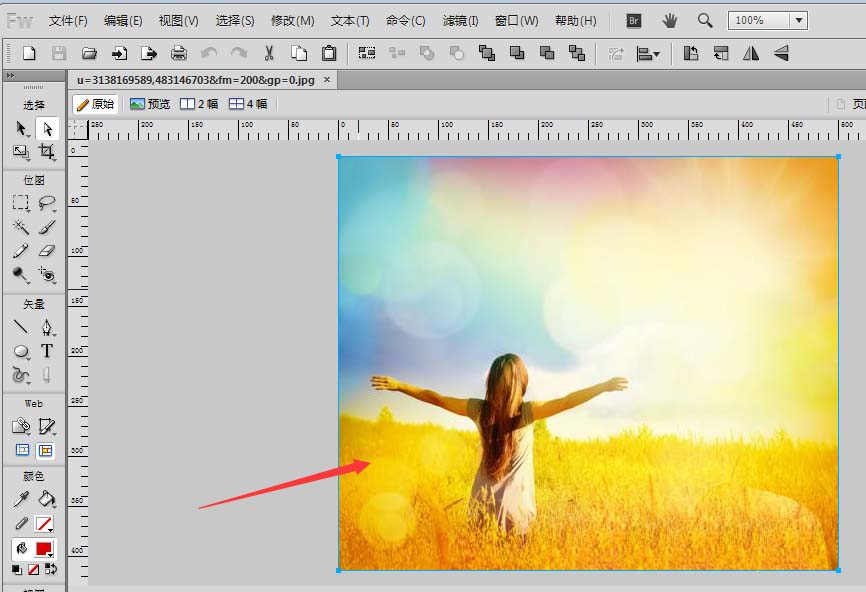Open the 100% zoom level dropdown
Screen dimensions: 866x592
coord(797,20)
